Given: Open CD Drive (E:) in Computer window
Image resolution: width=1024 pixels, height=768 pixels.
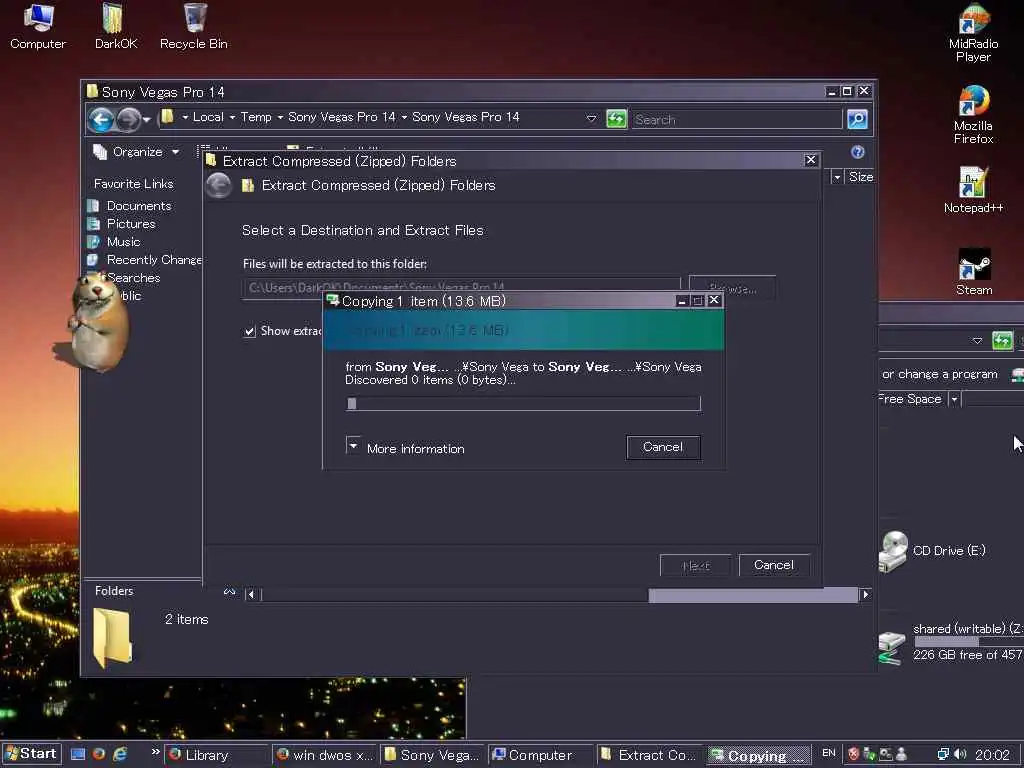Looking at the screenshot, I should (x=933, y=551).
